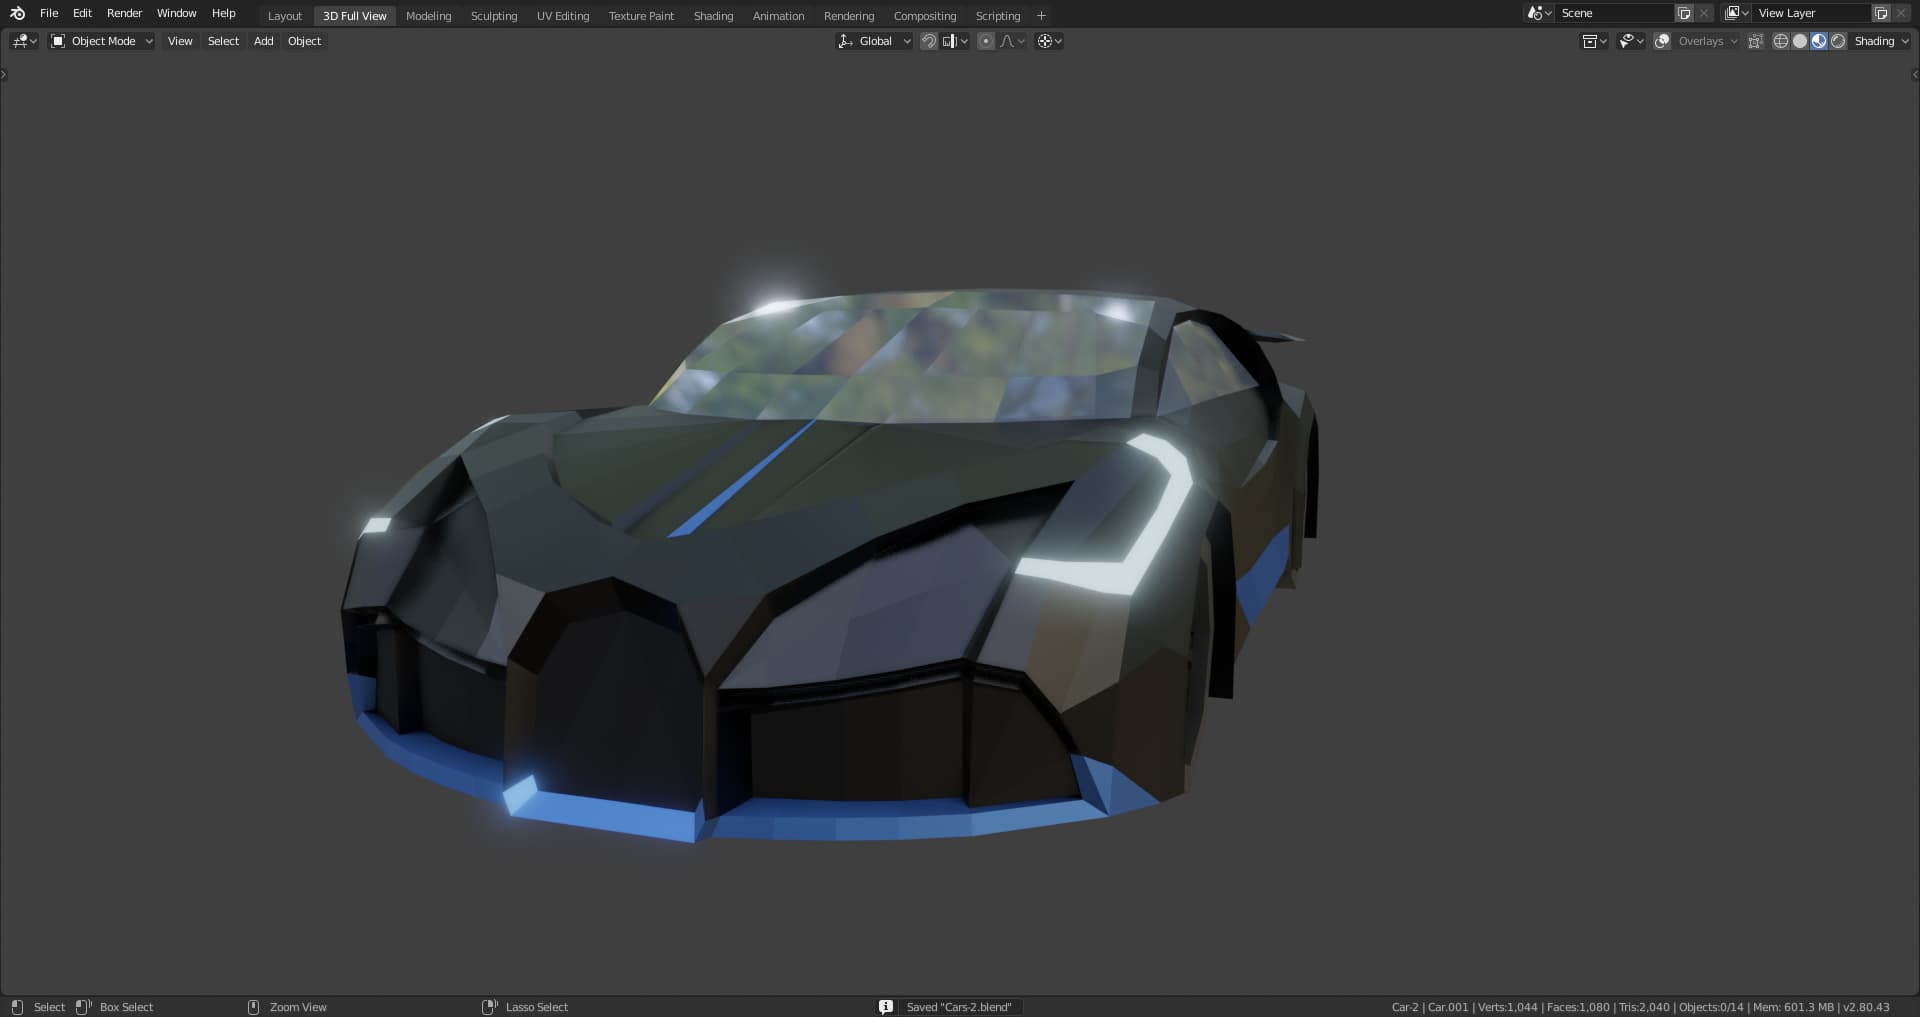Viewport: 1920px width, 1017px height.
Task: Click the View Layer name field
Action: click(1810, 13)
